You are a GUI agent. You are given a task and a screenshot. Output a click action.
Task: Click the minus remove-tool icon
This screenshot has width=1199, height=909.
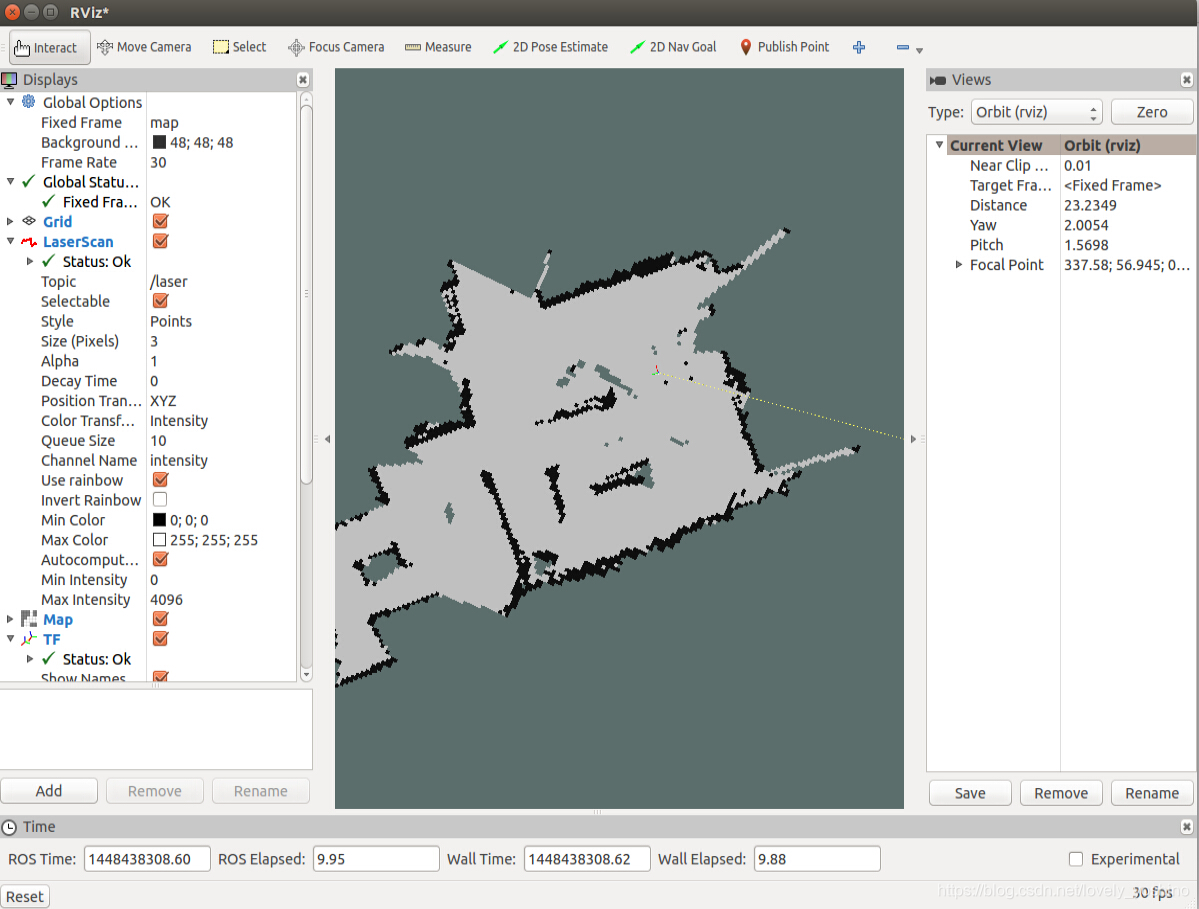[x=903, y=47]
